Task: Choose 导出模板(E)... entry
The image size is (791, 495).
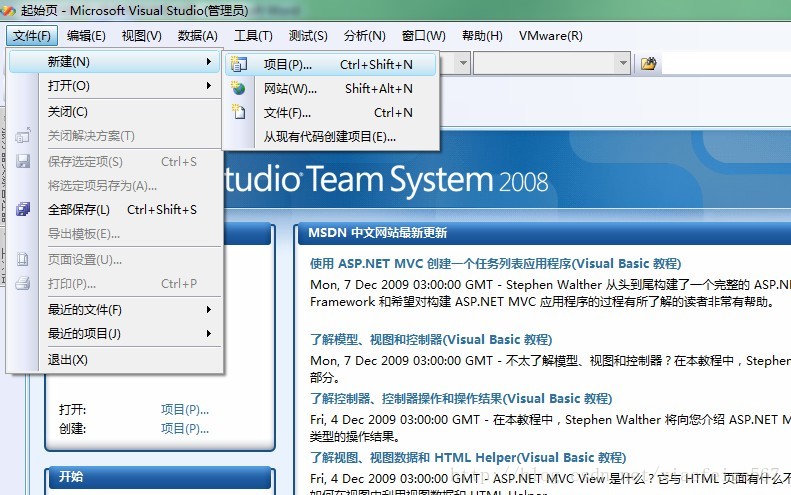Action: pos(115,234)
